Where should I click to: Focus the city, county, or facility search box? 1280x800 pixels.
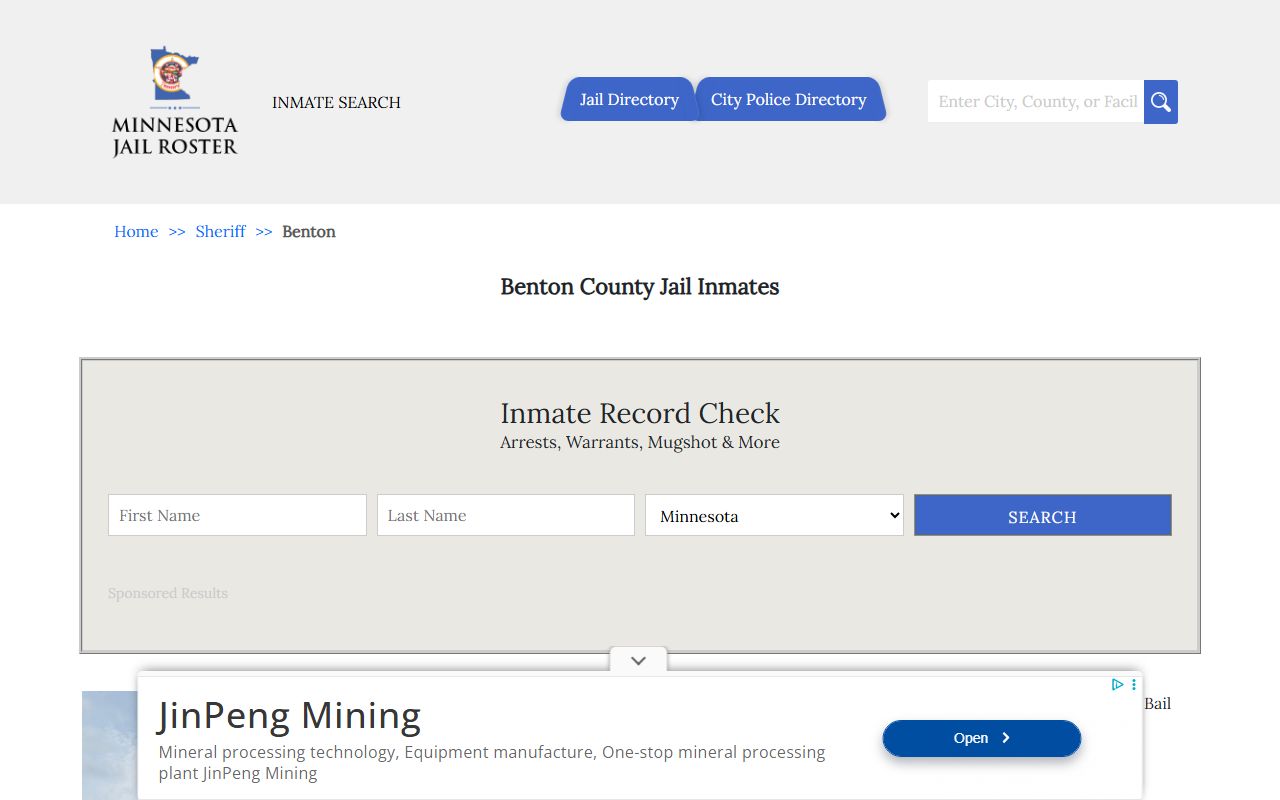[1036, 102]
